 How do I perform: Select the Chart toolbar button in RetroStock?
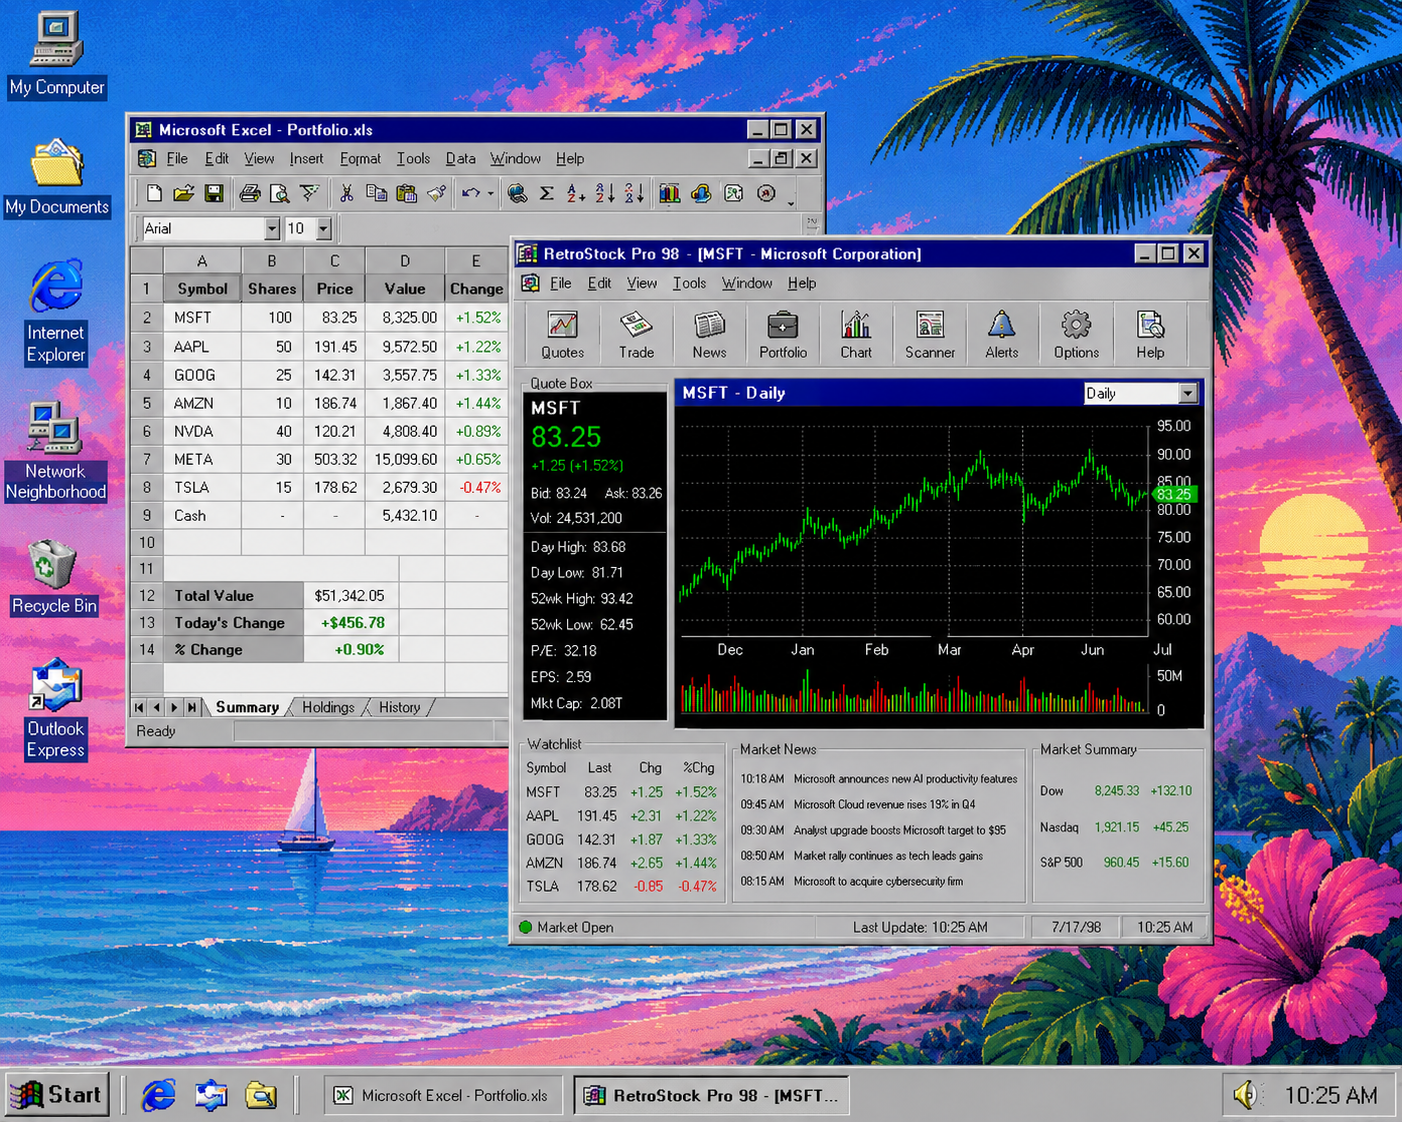pos(856,335)
